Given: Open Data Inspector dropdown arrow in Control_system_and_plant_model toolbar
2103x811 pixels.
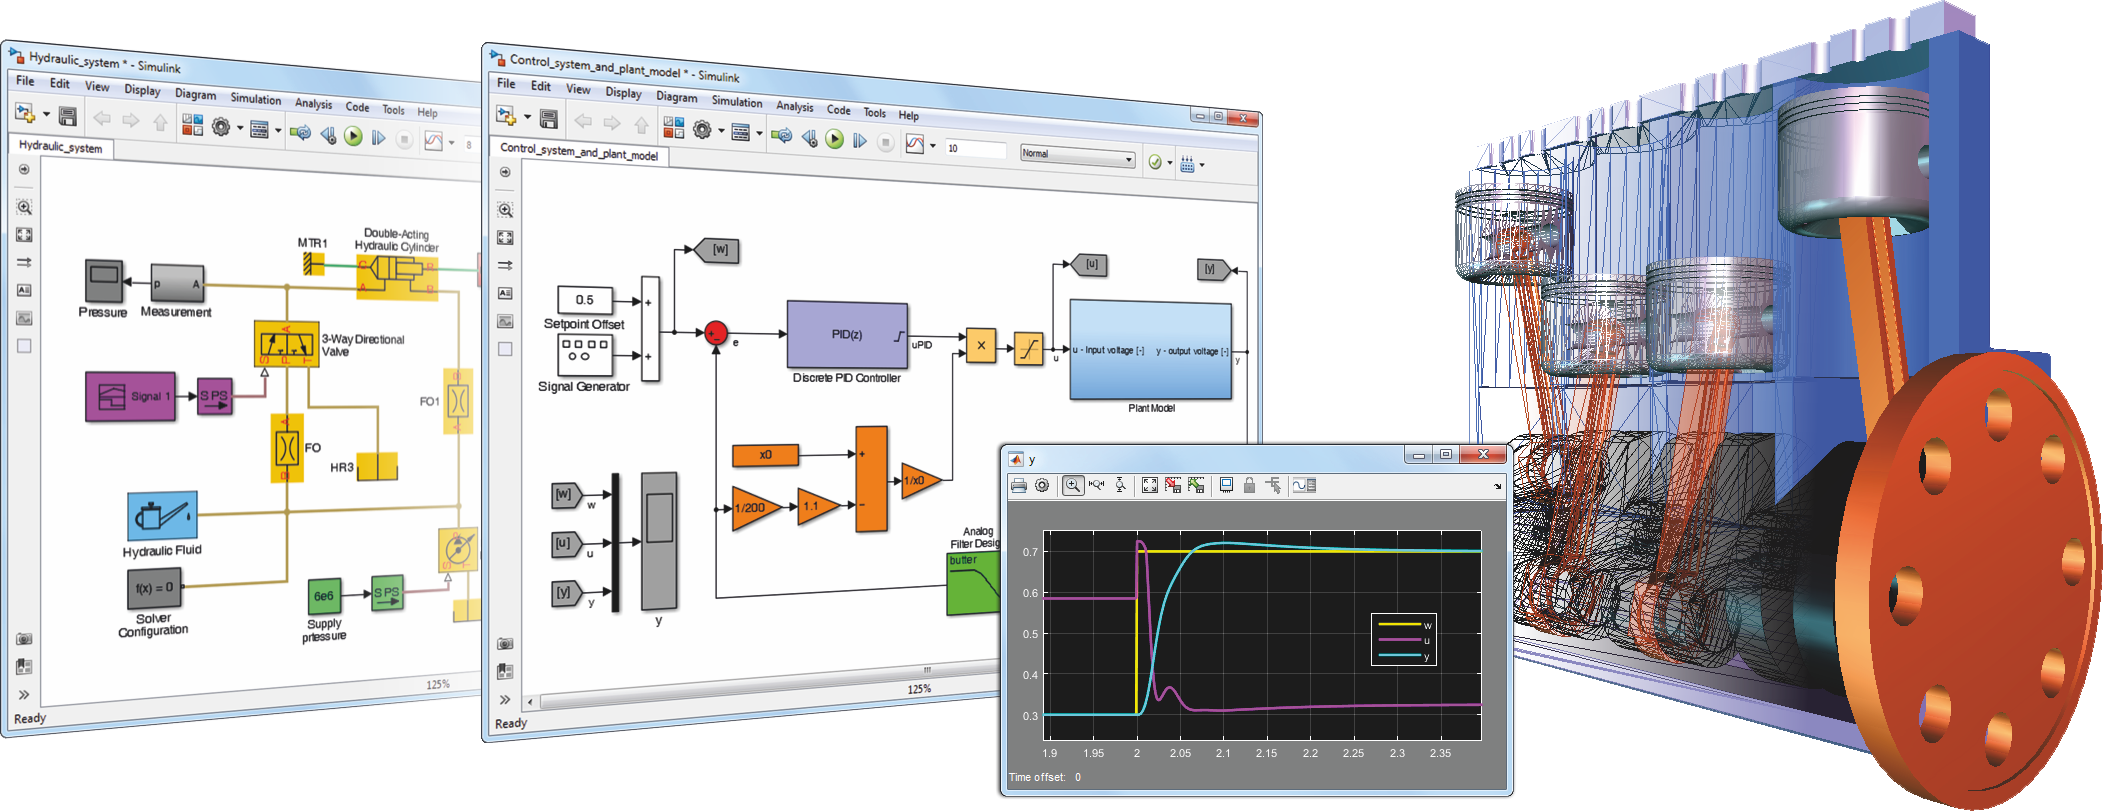Looking at the screenshot, I should click(x=933, y=146).
